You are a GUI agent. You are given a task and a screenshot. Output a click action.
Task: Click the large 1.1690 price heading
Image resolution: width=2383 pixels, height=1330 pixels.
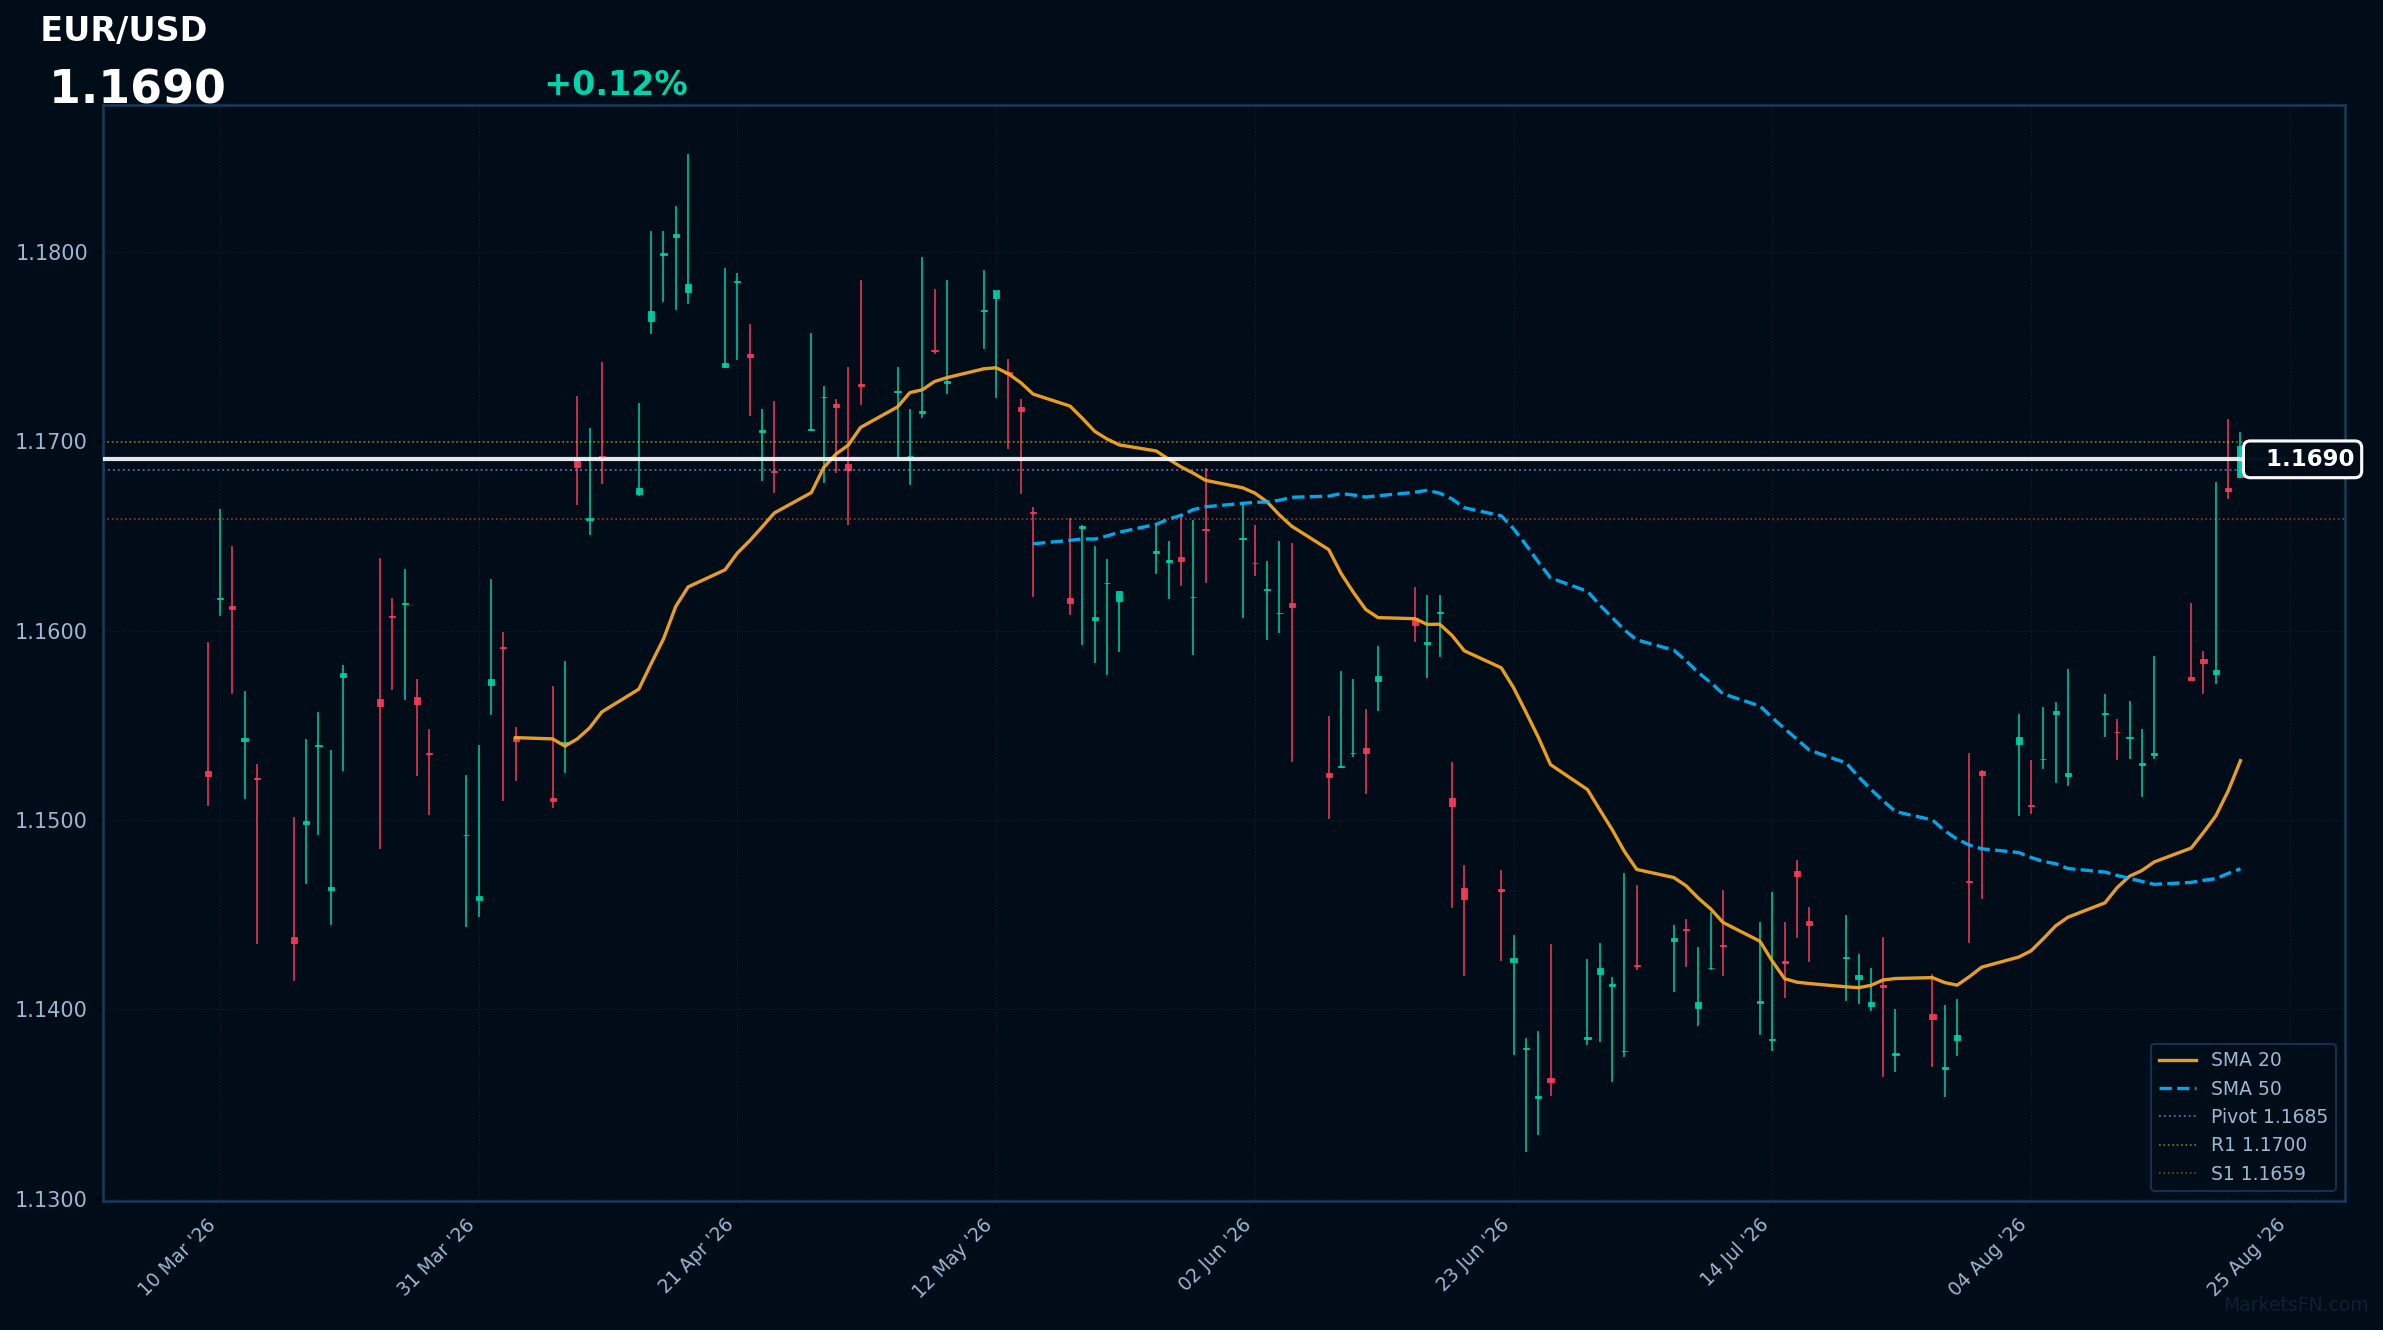click(x=138, y=88)
